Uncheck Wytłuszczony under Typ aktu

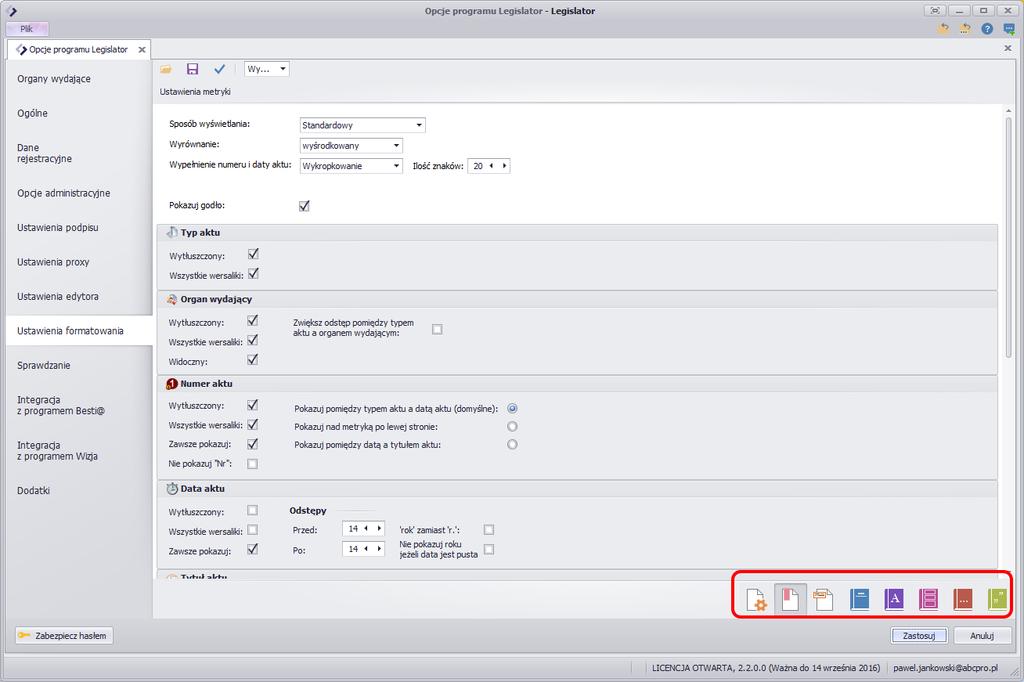pyautogui.click(x=253, y=254)
